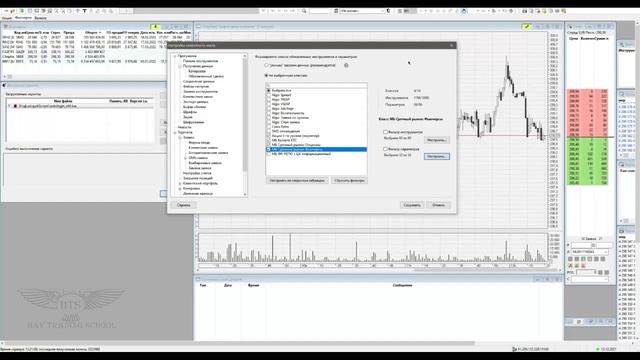Open the drop-down list in the top toolbar
The image size is (640, 360).
pos(382,11)
